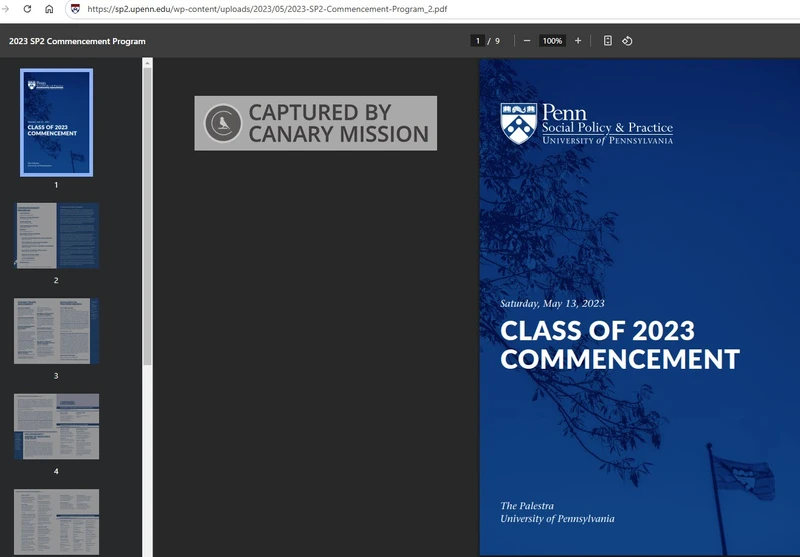
Task: Click the fit to page icon
Action: 607,41
